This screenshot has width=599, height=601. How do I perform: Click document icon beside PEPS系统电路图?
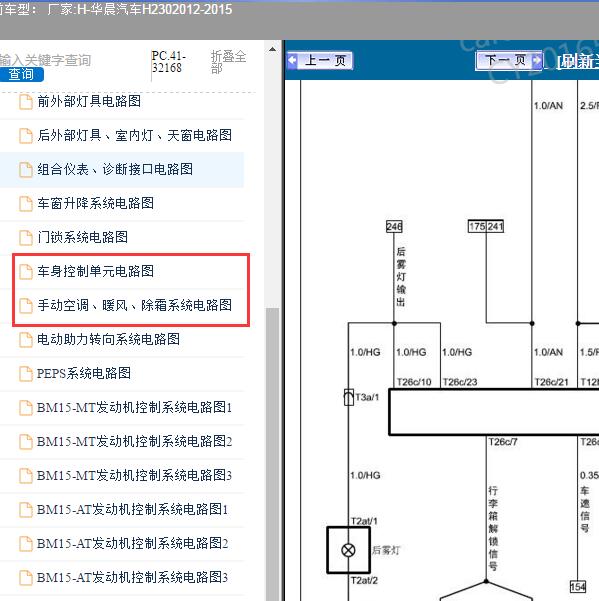[26, 374]
